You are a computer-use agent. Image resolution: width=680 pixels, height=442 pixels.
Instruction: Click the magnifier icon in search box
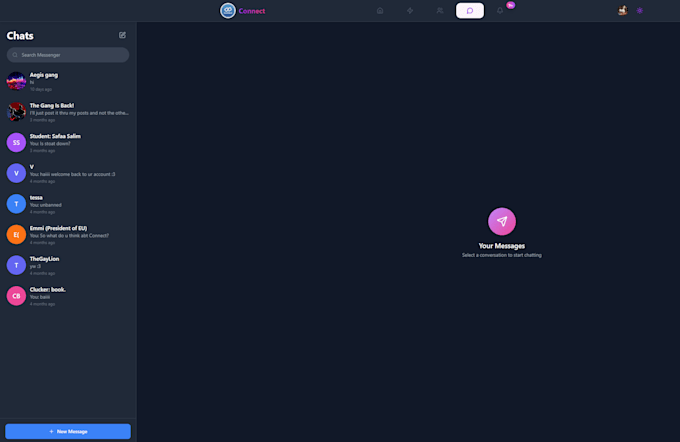(x=15, y=55)
